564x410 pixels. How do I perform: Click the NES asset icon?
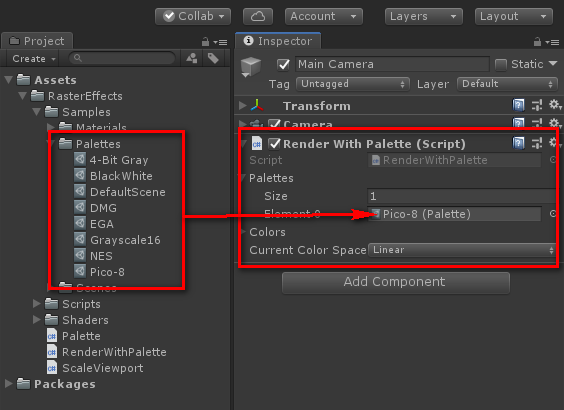point(80,255)
